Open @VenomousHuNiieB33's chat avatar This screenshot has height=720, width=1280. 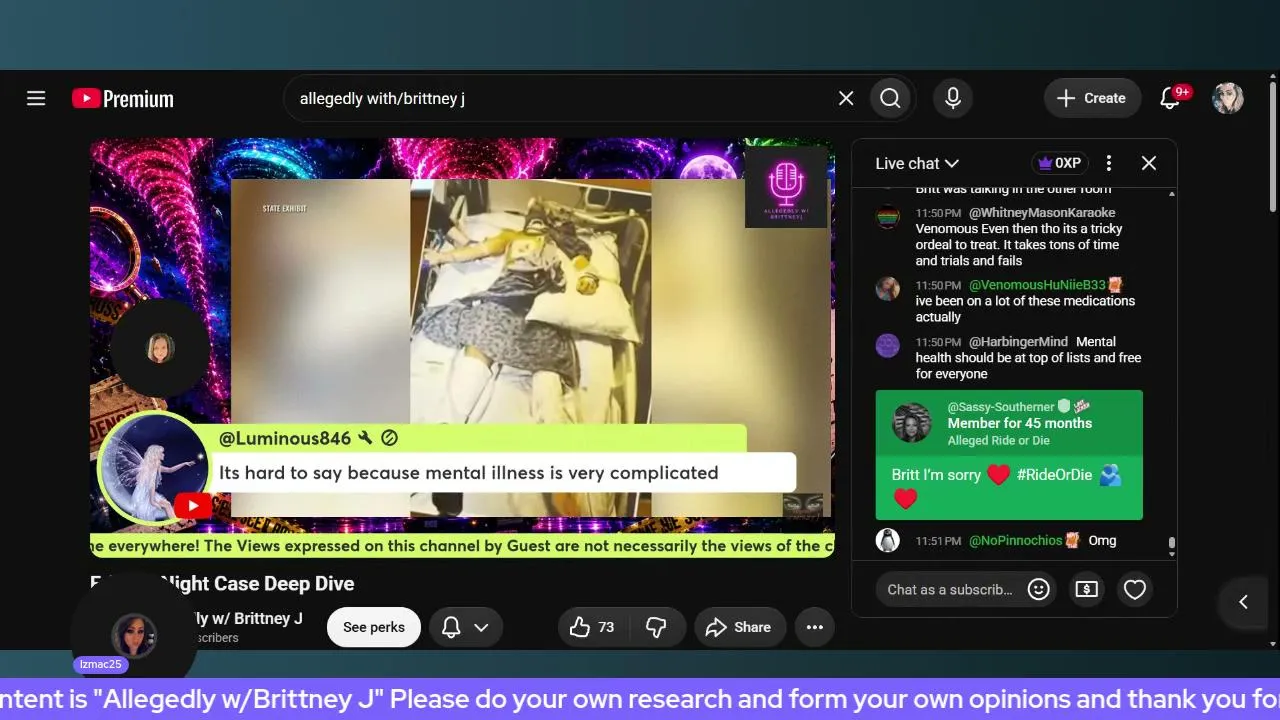[x=888, y=289]
